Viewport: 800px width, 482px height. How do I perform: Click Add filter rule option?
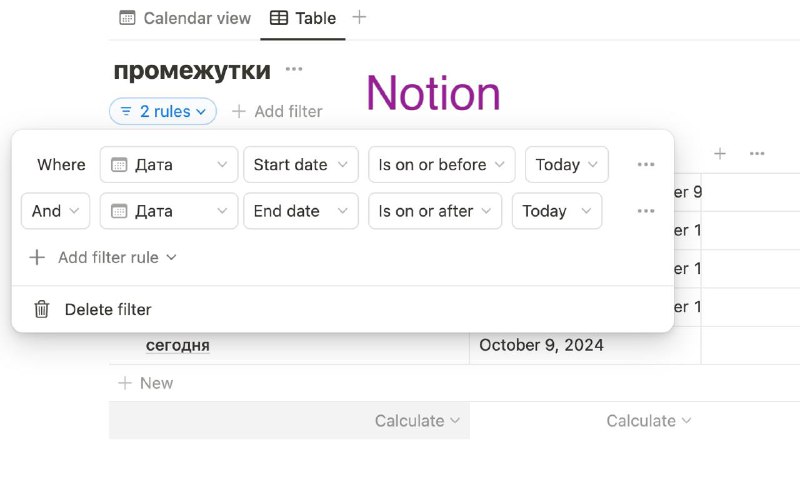click(x=103, y=258)
